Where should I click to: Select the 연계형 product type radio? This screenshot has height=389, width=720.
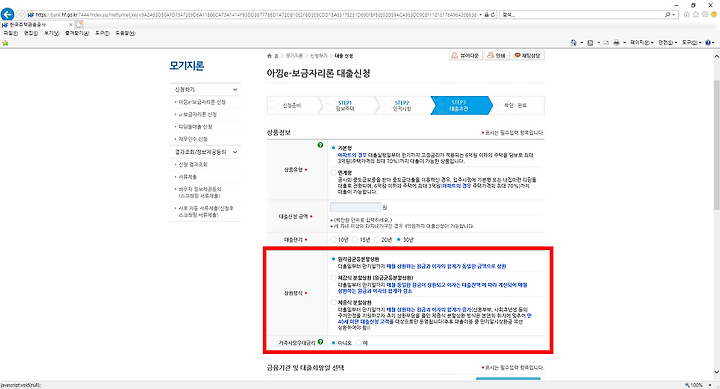[333, 173]
